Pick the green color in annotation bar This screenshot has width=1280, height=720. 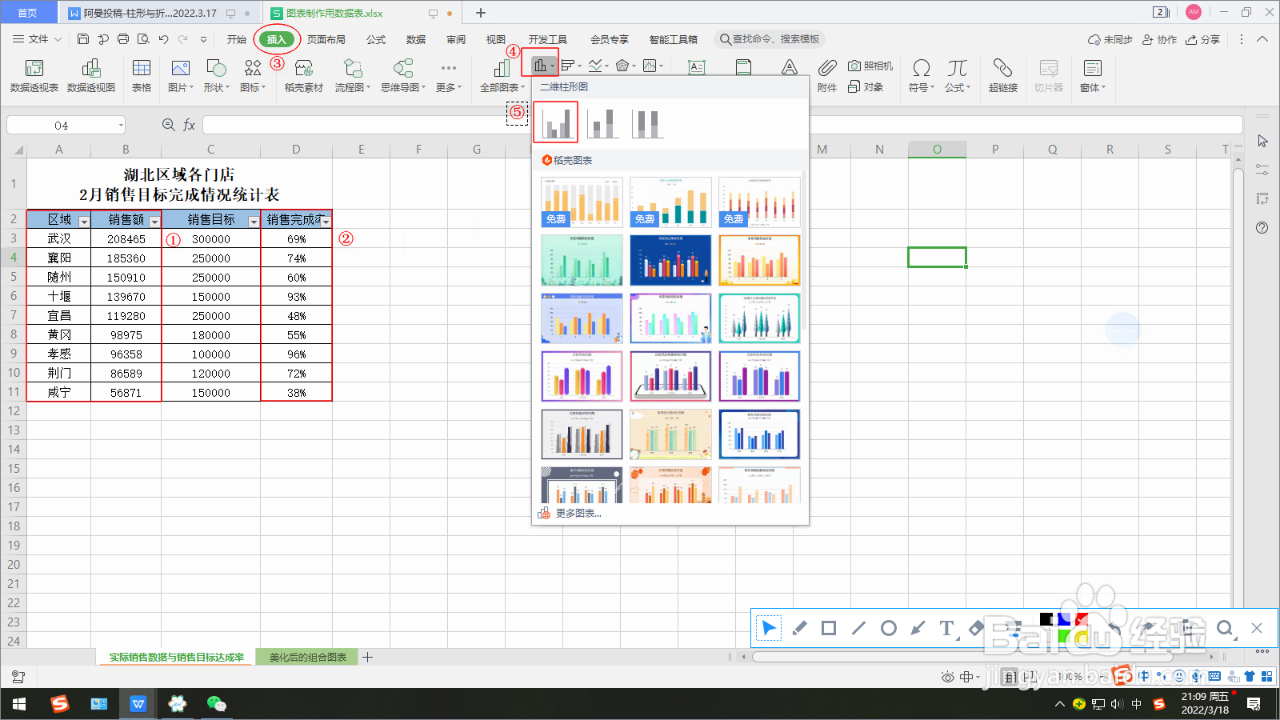1064,636
